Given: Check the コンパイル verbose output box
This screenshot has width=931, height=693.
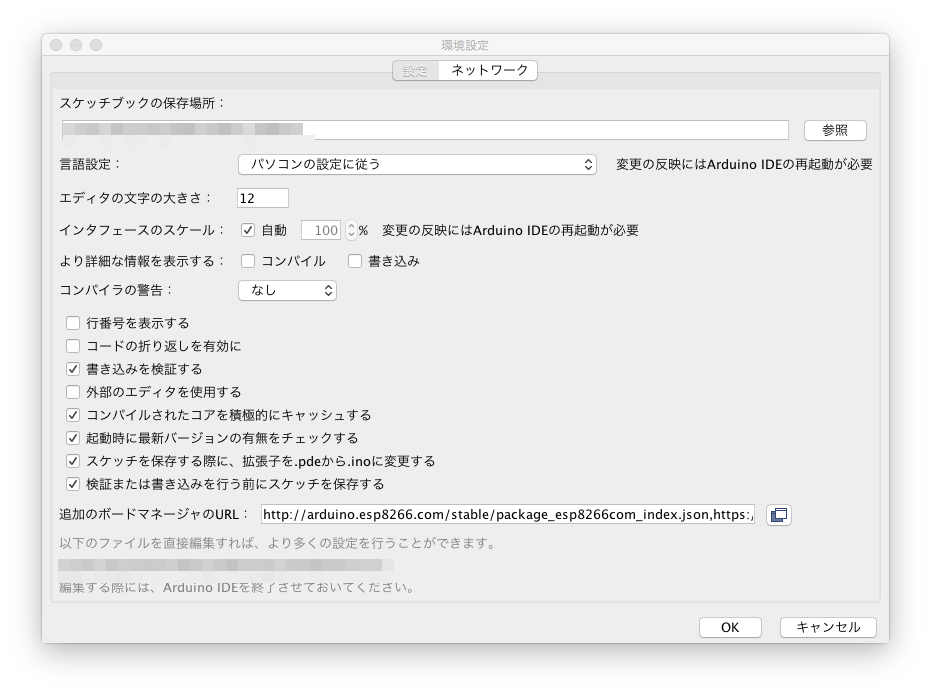Looking at the screenshot, I should tap(248, 261).
